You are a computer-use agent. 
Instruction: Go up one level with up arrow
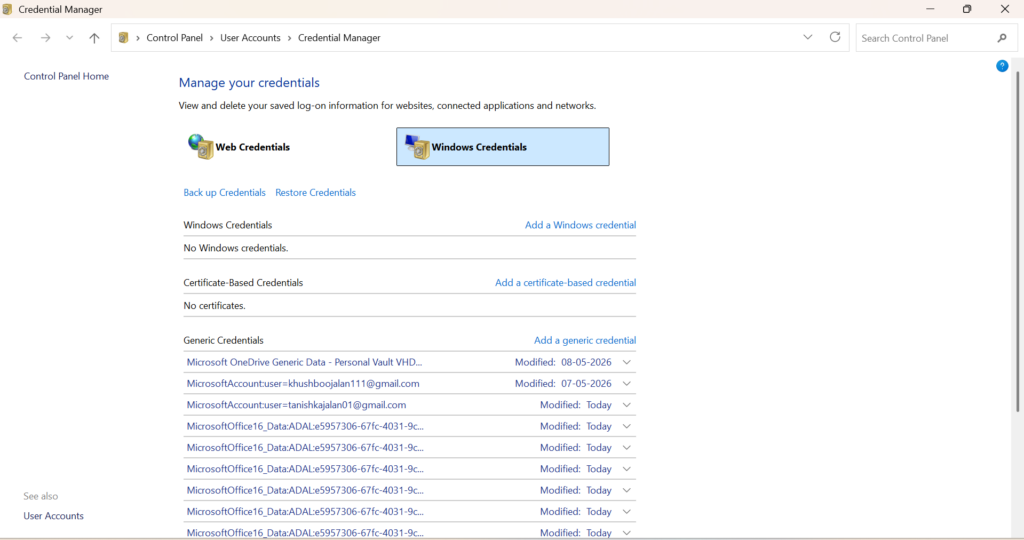pyautogui.click(x=94, y=38)
